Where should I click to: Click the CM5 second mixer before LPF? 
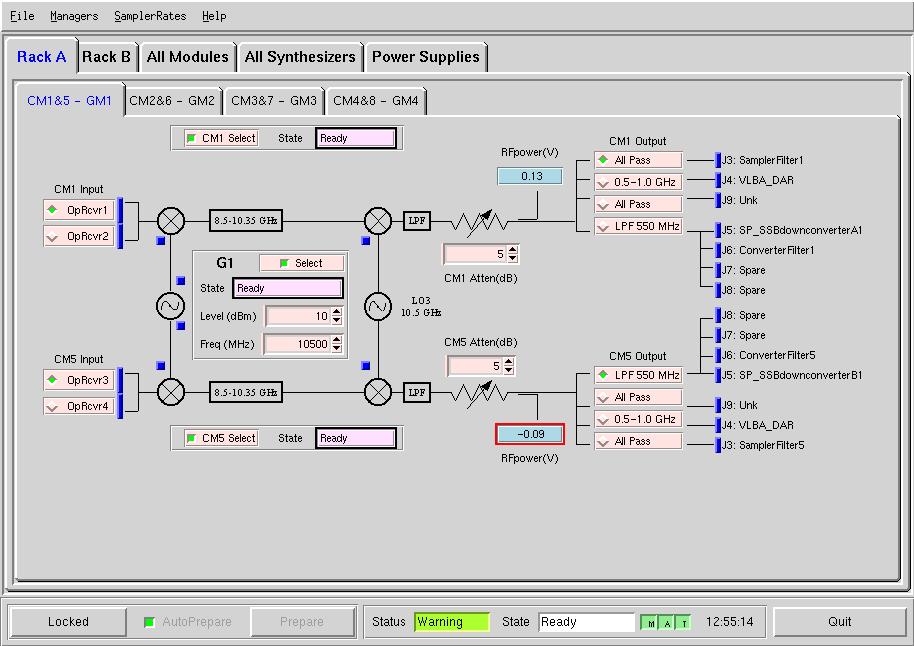tap(378, 392)
